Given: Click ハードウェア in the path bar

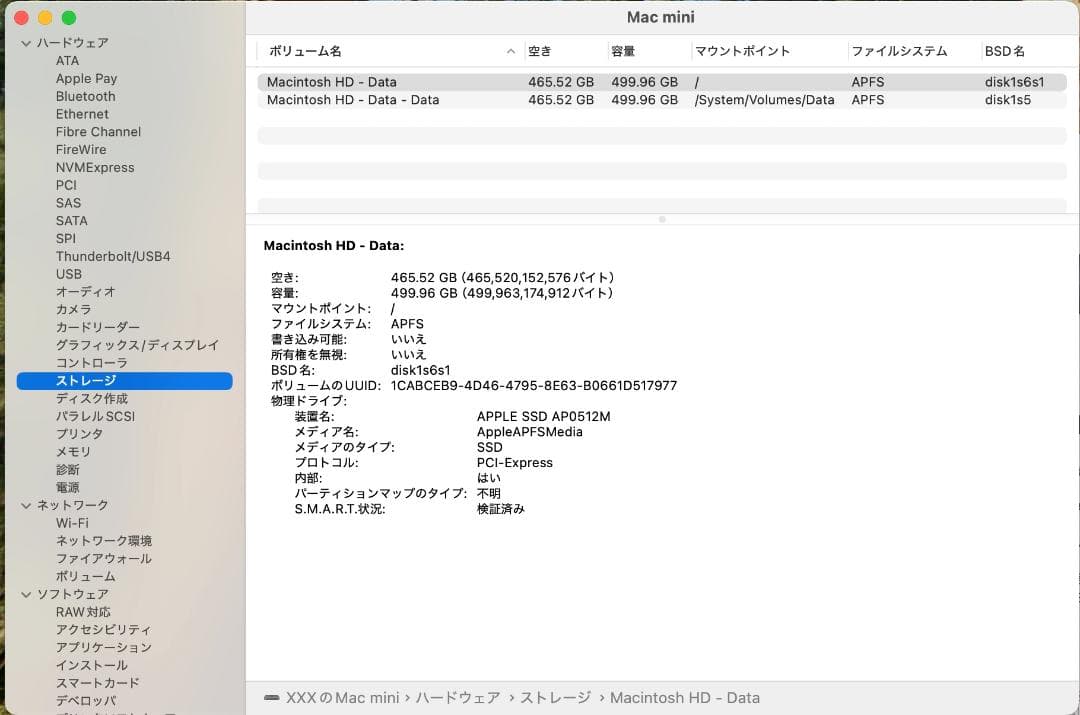Looking at the screenshot, I should point(457,698).
